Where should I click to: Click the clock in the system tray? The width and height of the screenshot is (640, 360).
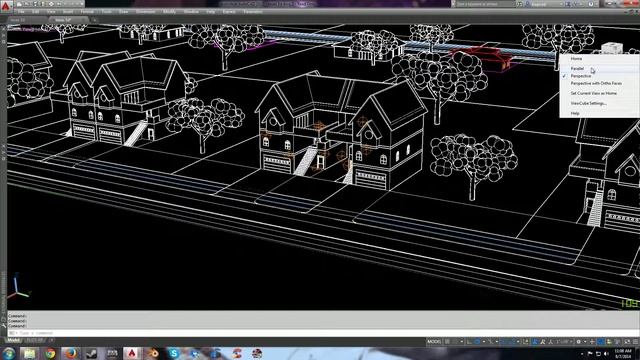(x=623, y=353)
